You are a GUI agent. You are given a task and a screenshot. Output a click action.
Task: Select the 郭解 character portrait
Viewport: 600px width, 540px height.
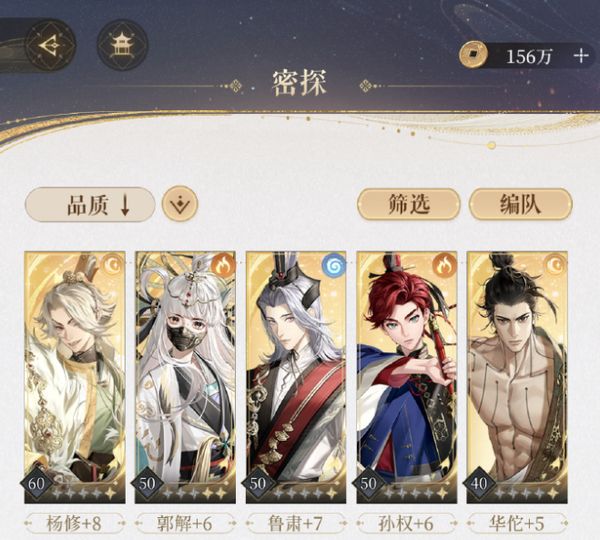point(185,377)
